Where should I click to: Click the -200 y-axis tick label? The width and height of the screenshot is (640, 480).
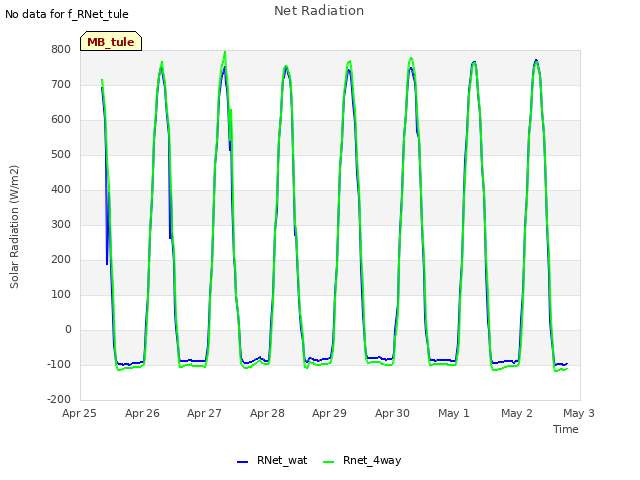point(59,400)
